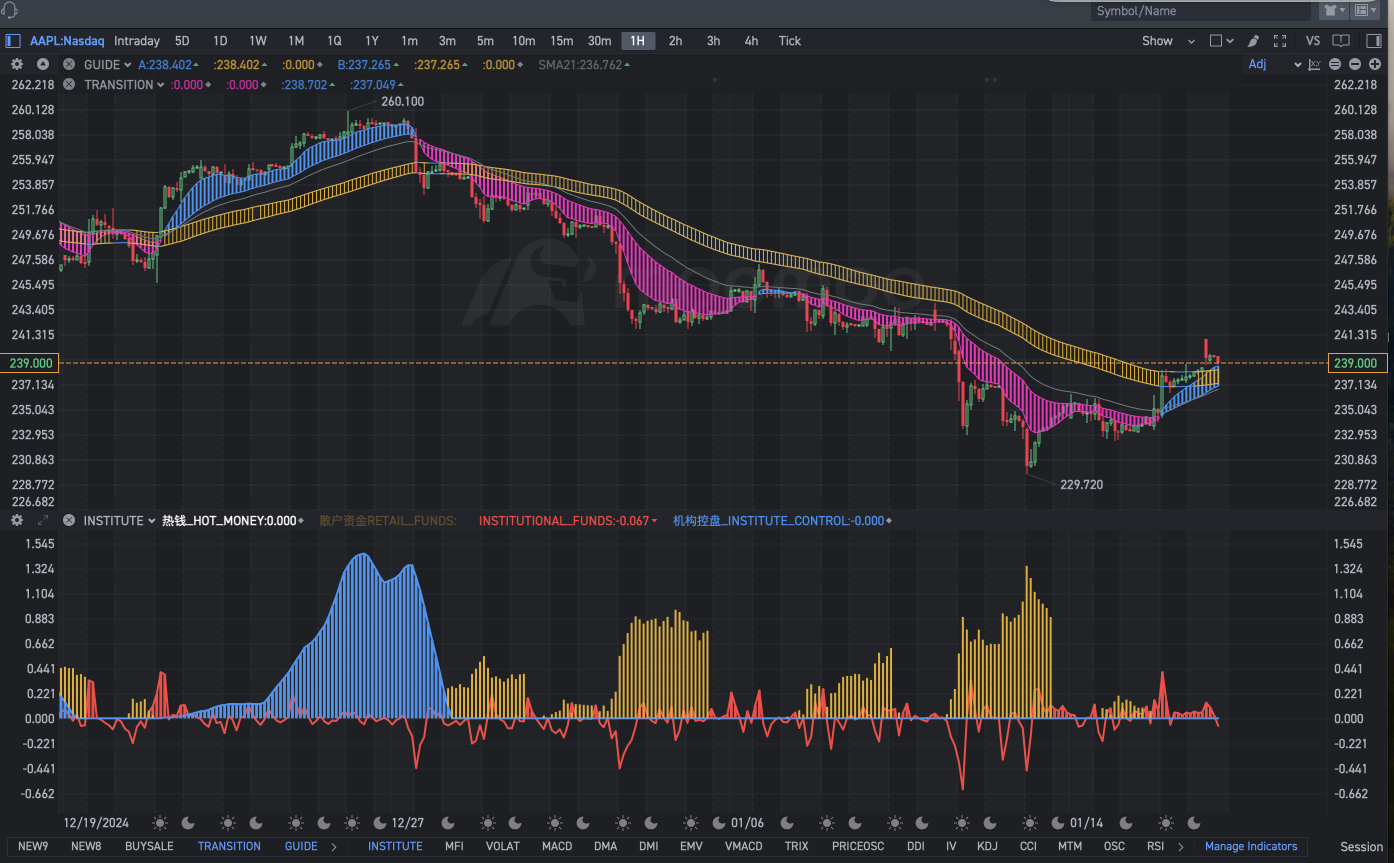Select the BUYSALE indicator tab
Image resolution: width=1394 pixels, height=863 pixels.
[149, 846]
